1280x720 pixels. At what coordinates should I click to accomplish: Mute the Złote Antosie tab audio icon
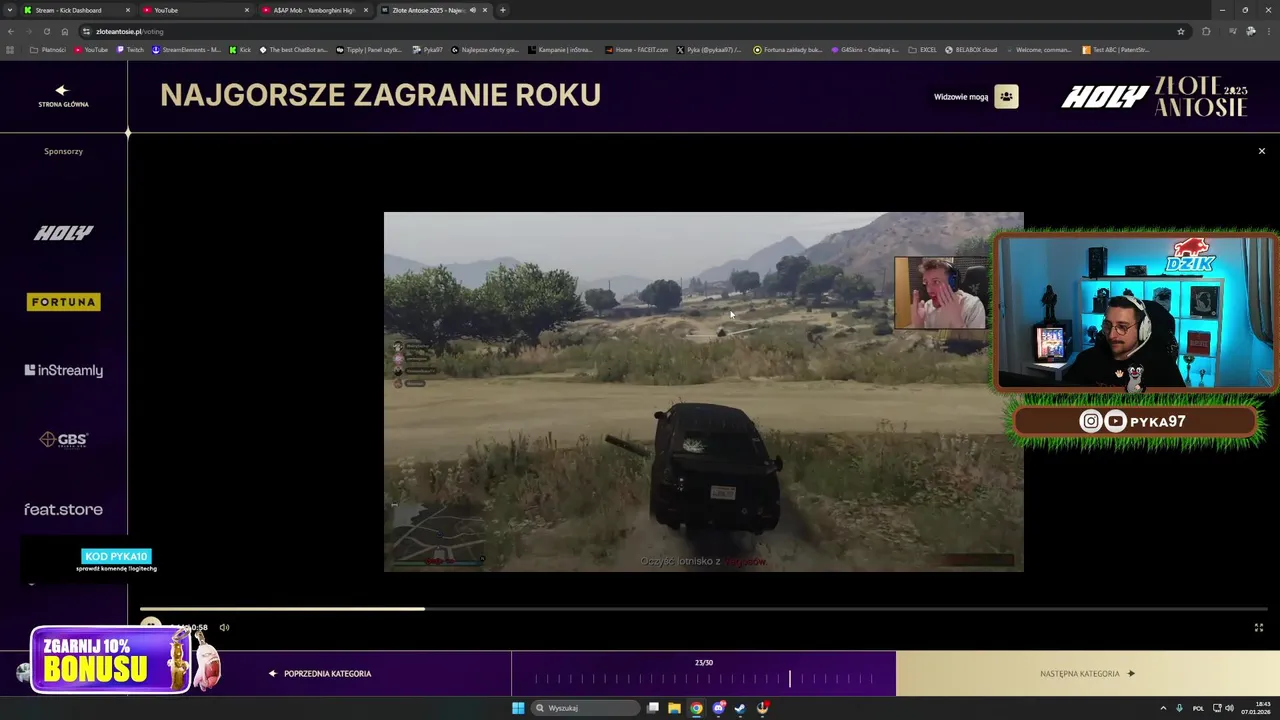click(472, 10)
